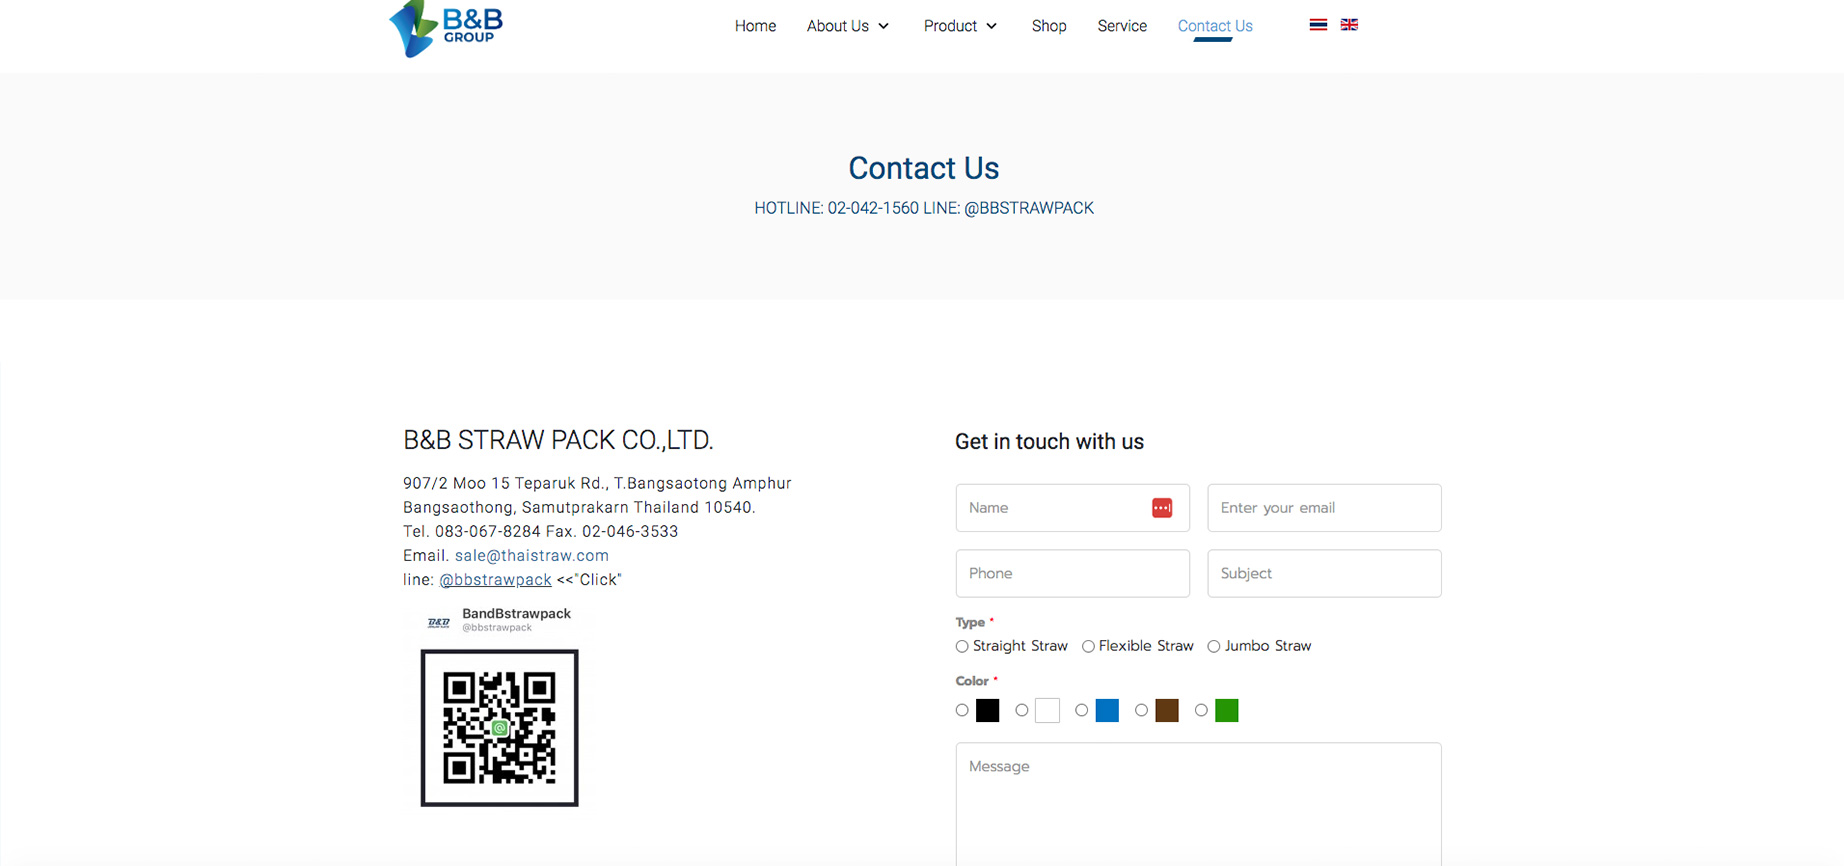The image size is (1844, 866).
Task: Click the green color swatch
Action: coord(1227,711)
